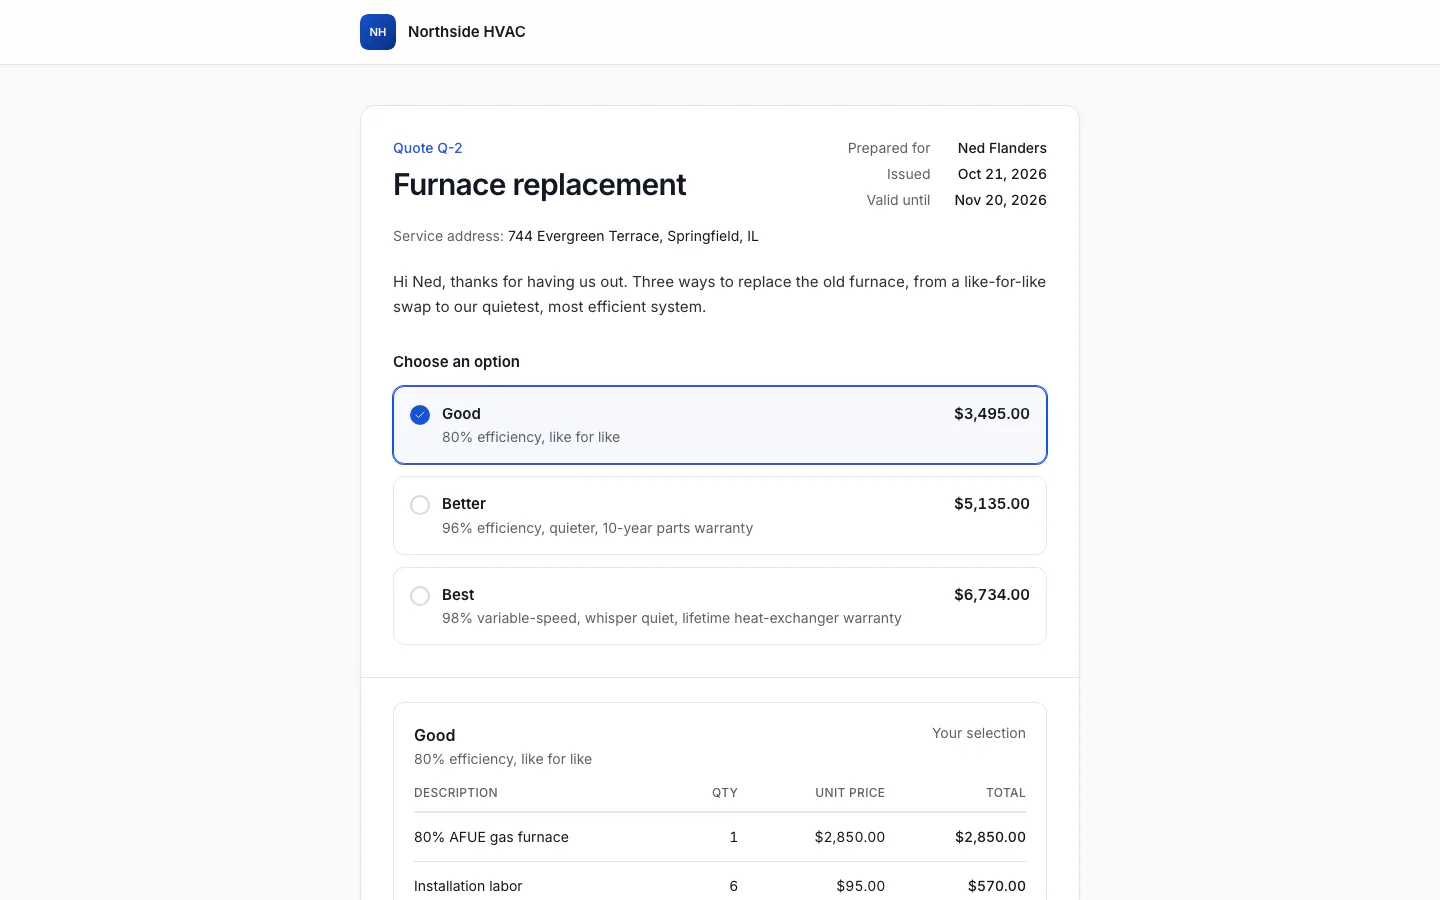
Task: Click the '96% efficiency, quieter, 10-year parts warranty' text
Action: coord(598,528)
